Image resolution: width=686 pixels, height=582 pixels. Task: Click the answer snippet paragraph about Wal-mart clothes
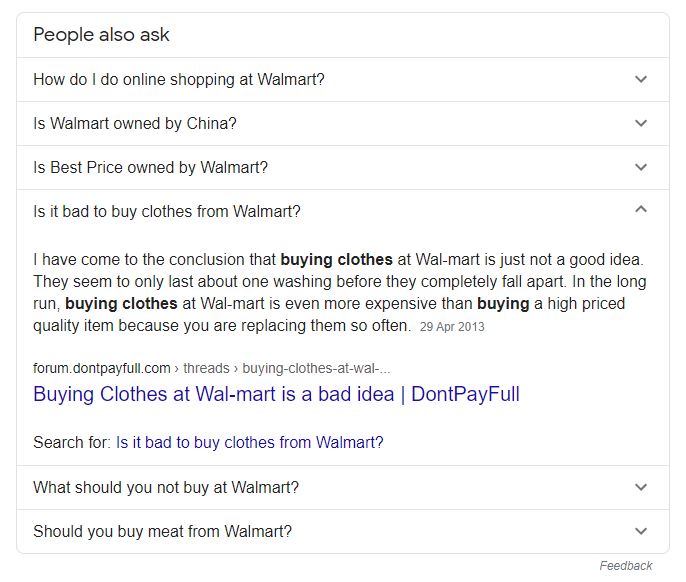click(339, 292)
